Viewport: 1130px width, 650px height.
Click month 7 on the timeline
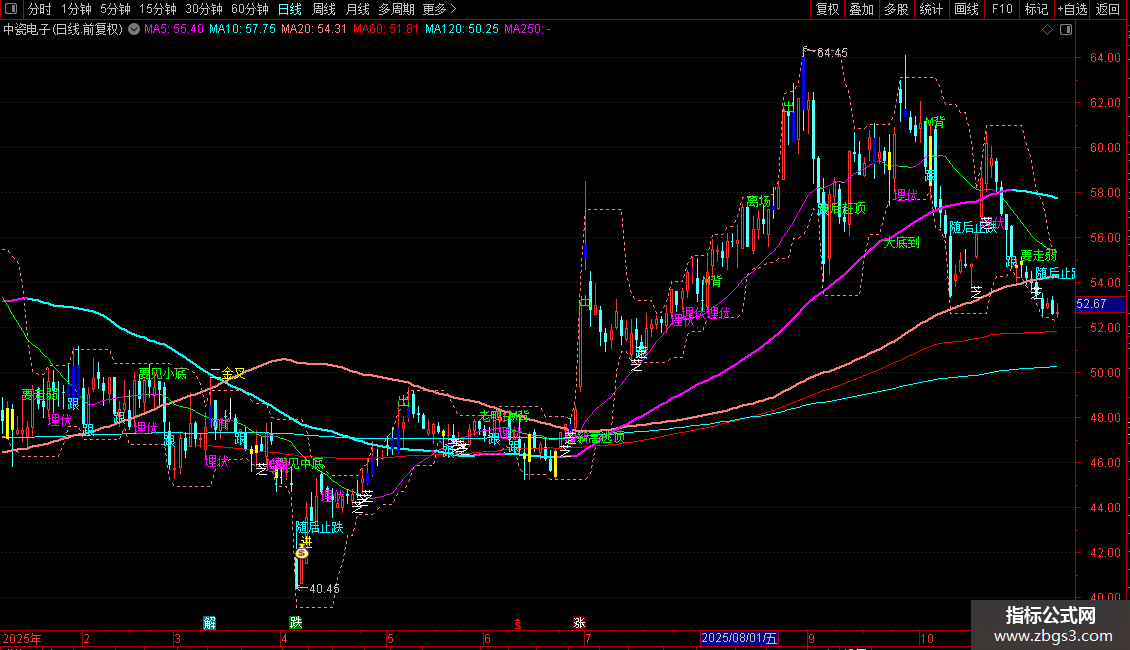tap(589, 638)
